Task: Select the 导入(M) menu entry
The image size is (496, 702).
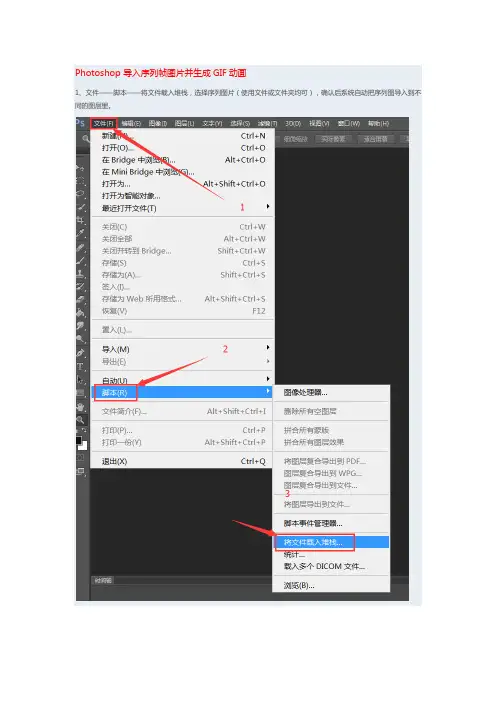Action: [183, 349]
